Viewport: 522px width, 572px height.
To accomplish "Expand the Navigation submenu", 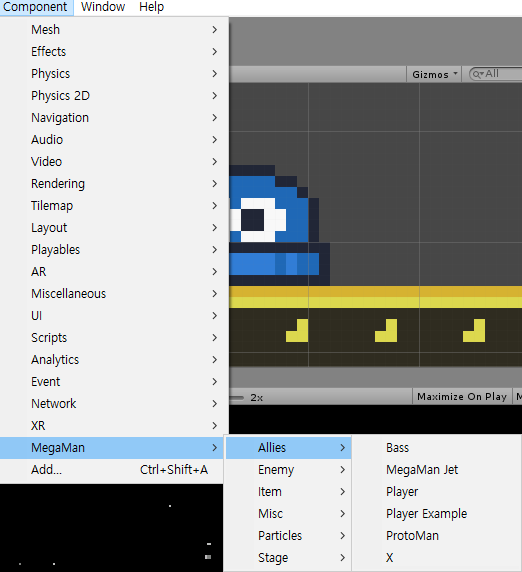I will coord(114,117).
